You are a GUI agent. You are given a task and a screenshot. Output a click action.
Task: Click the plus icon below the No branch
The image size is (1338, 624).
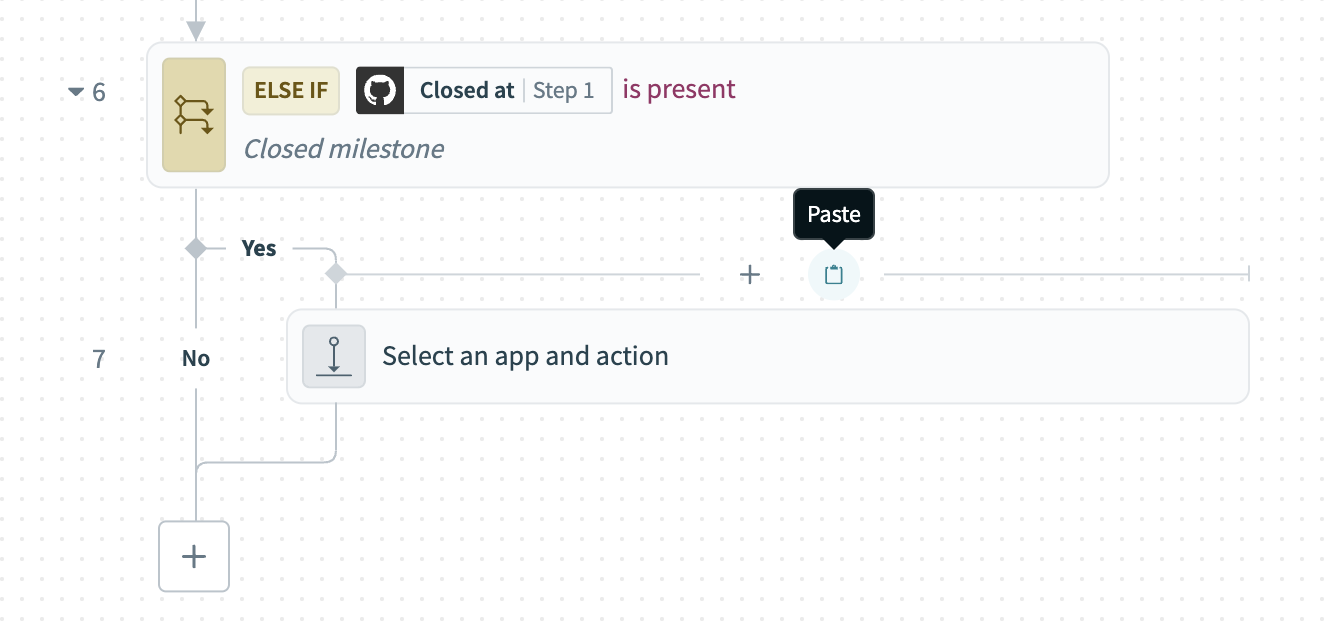(194, 556)
